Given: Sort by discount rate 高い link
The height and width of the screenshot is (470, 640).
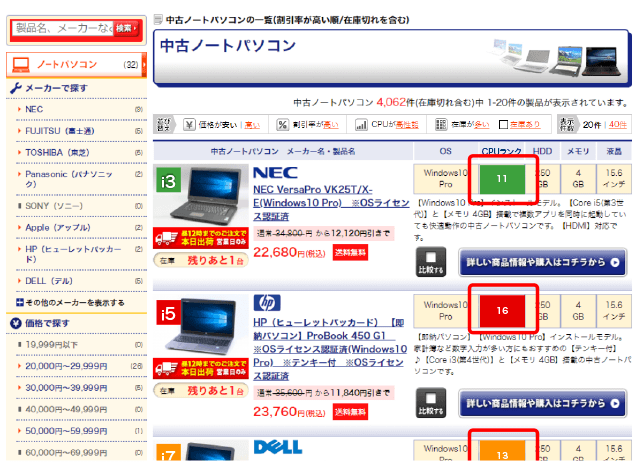Looking at the screenshot, I should 331,125.
